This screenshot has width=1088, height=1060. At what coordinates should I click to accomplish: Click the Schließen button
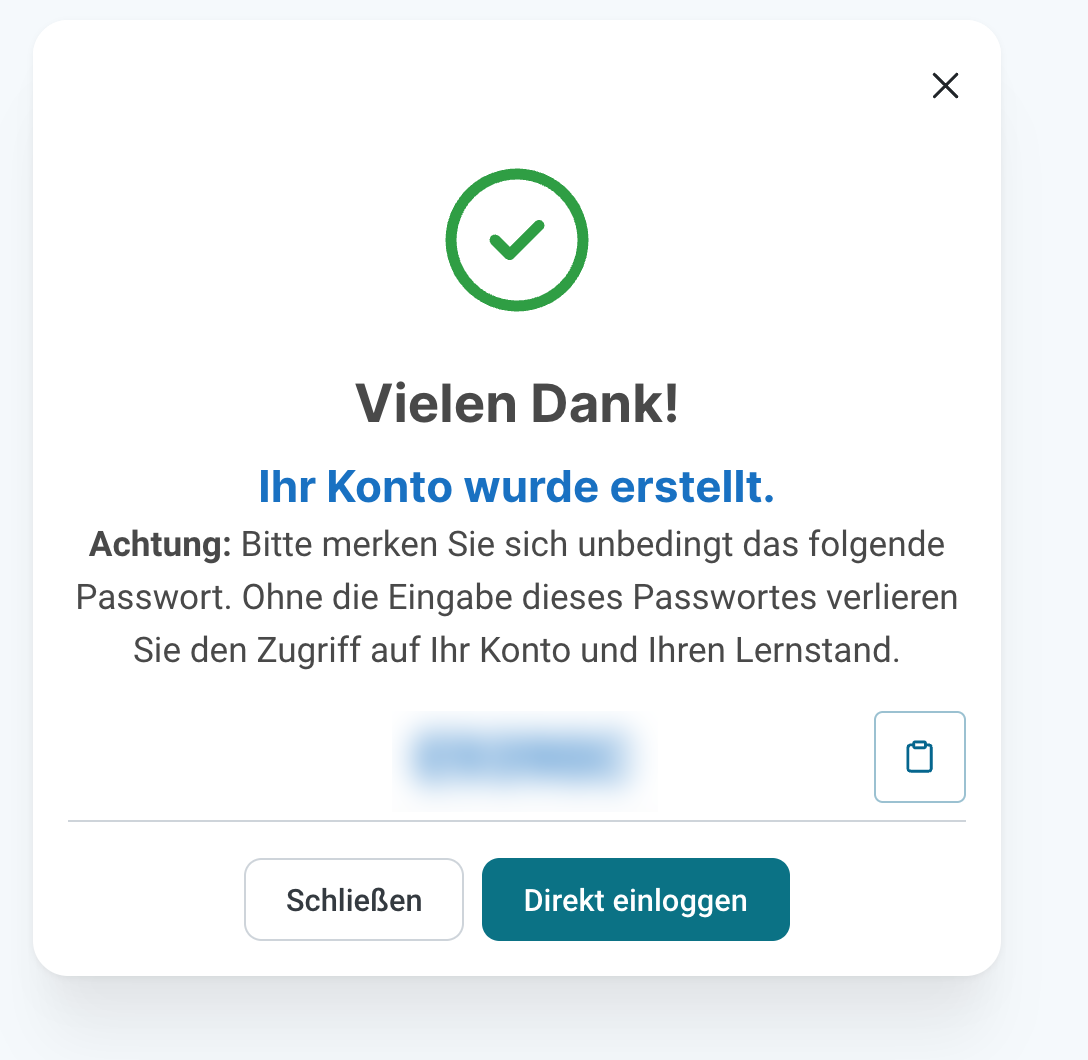[x=354, y=900]
